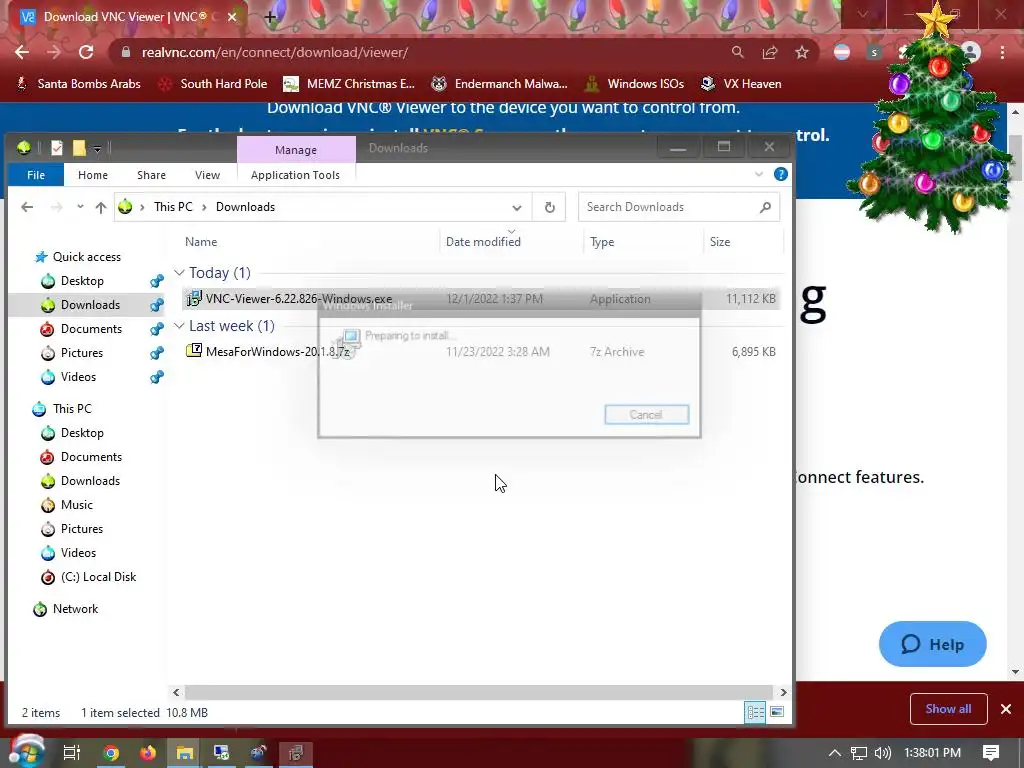
Task: Open the Help chat button
Action: 933,645
